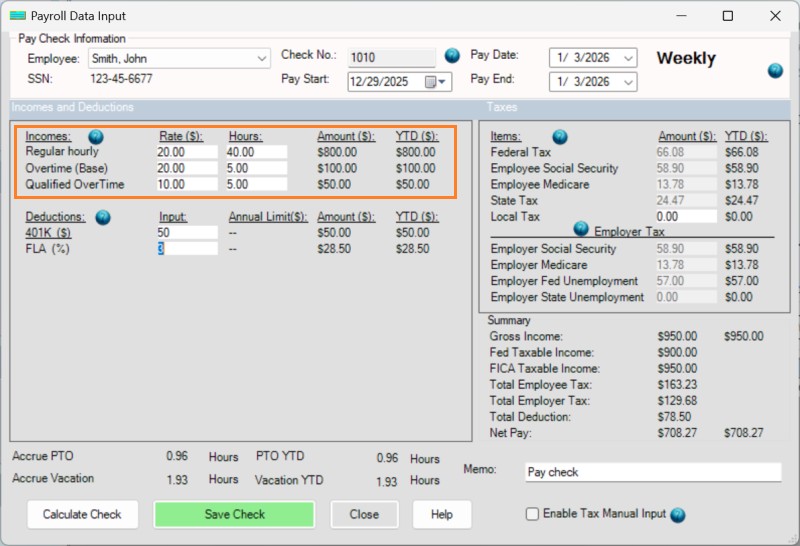Open the Pay Date dropdown
This screenshot has width=800, height=546.
click(x=629, y=58)
